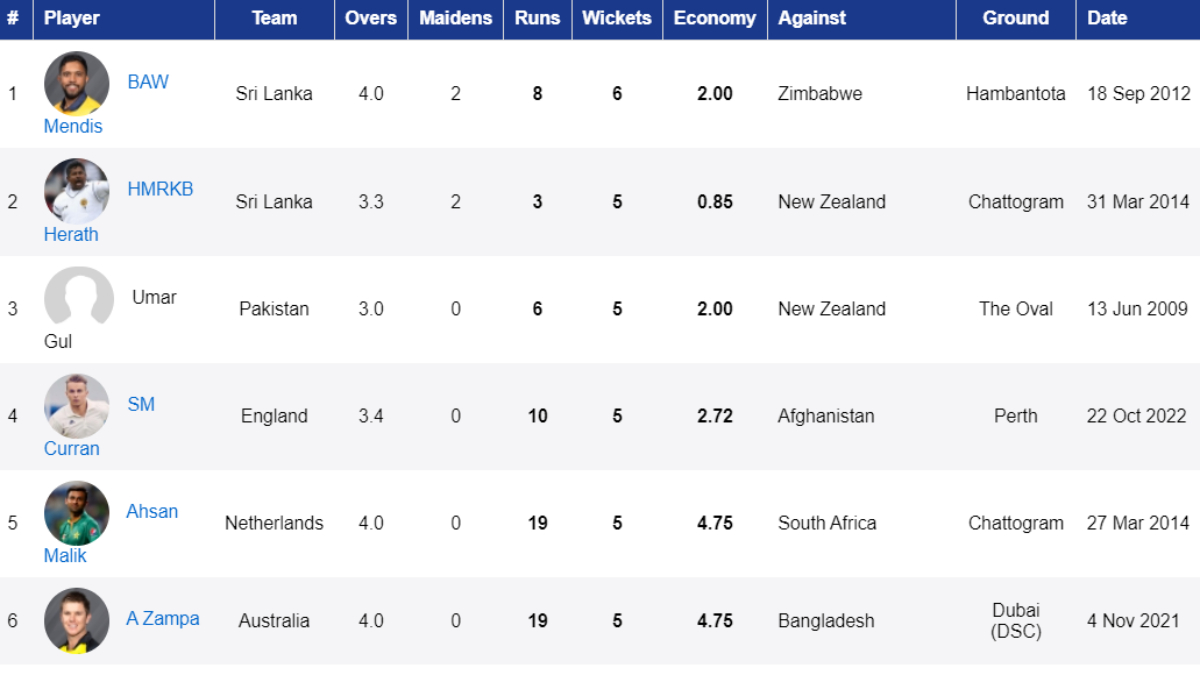The image size is (1200, 675).
Task: Sort by the Economy column header
Action: [714, 18]
